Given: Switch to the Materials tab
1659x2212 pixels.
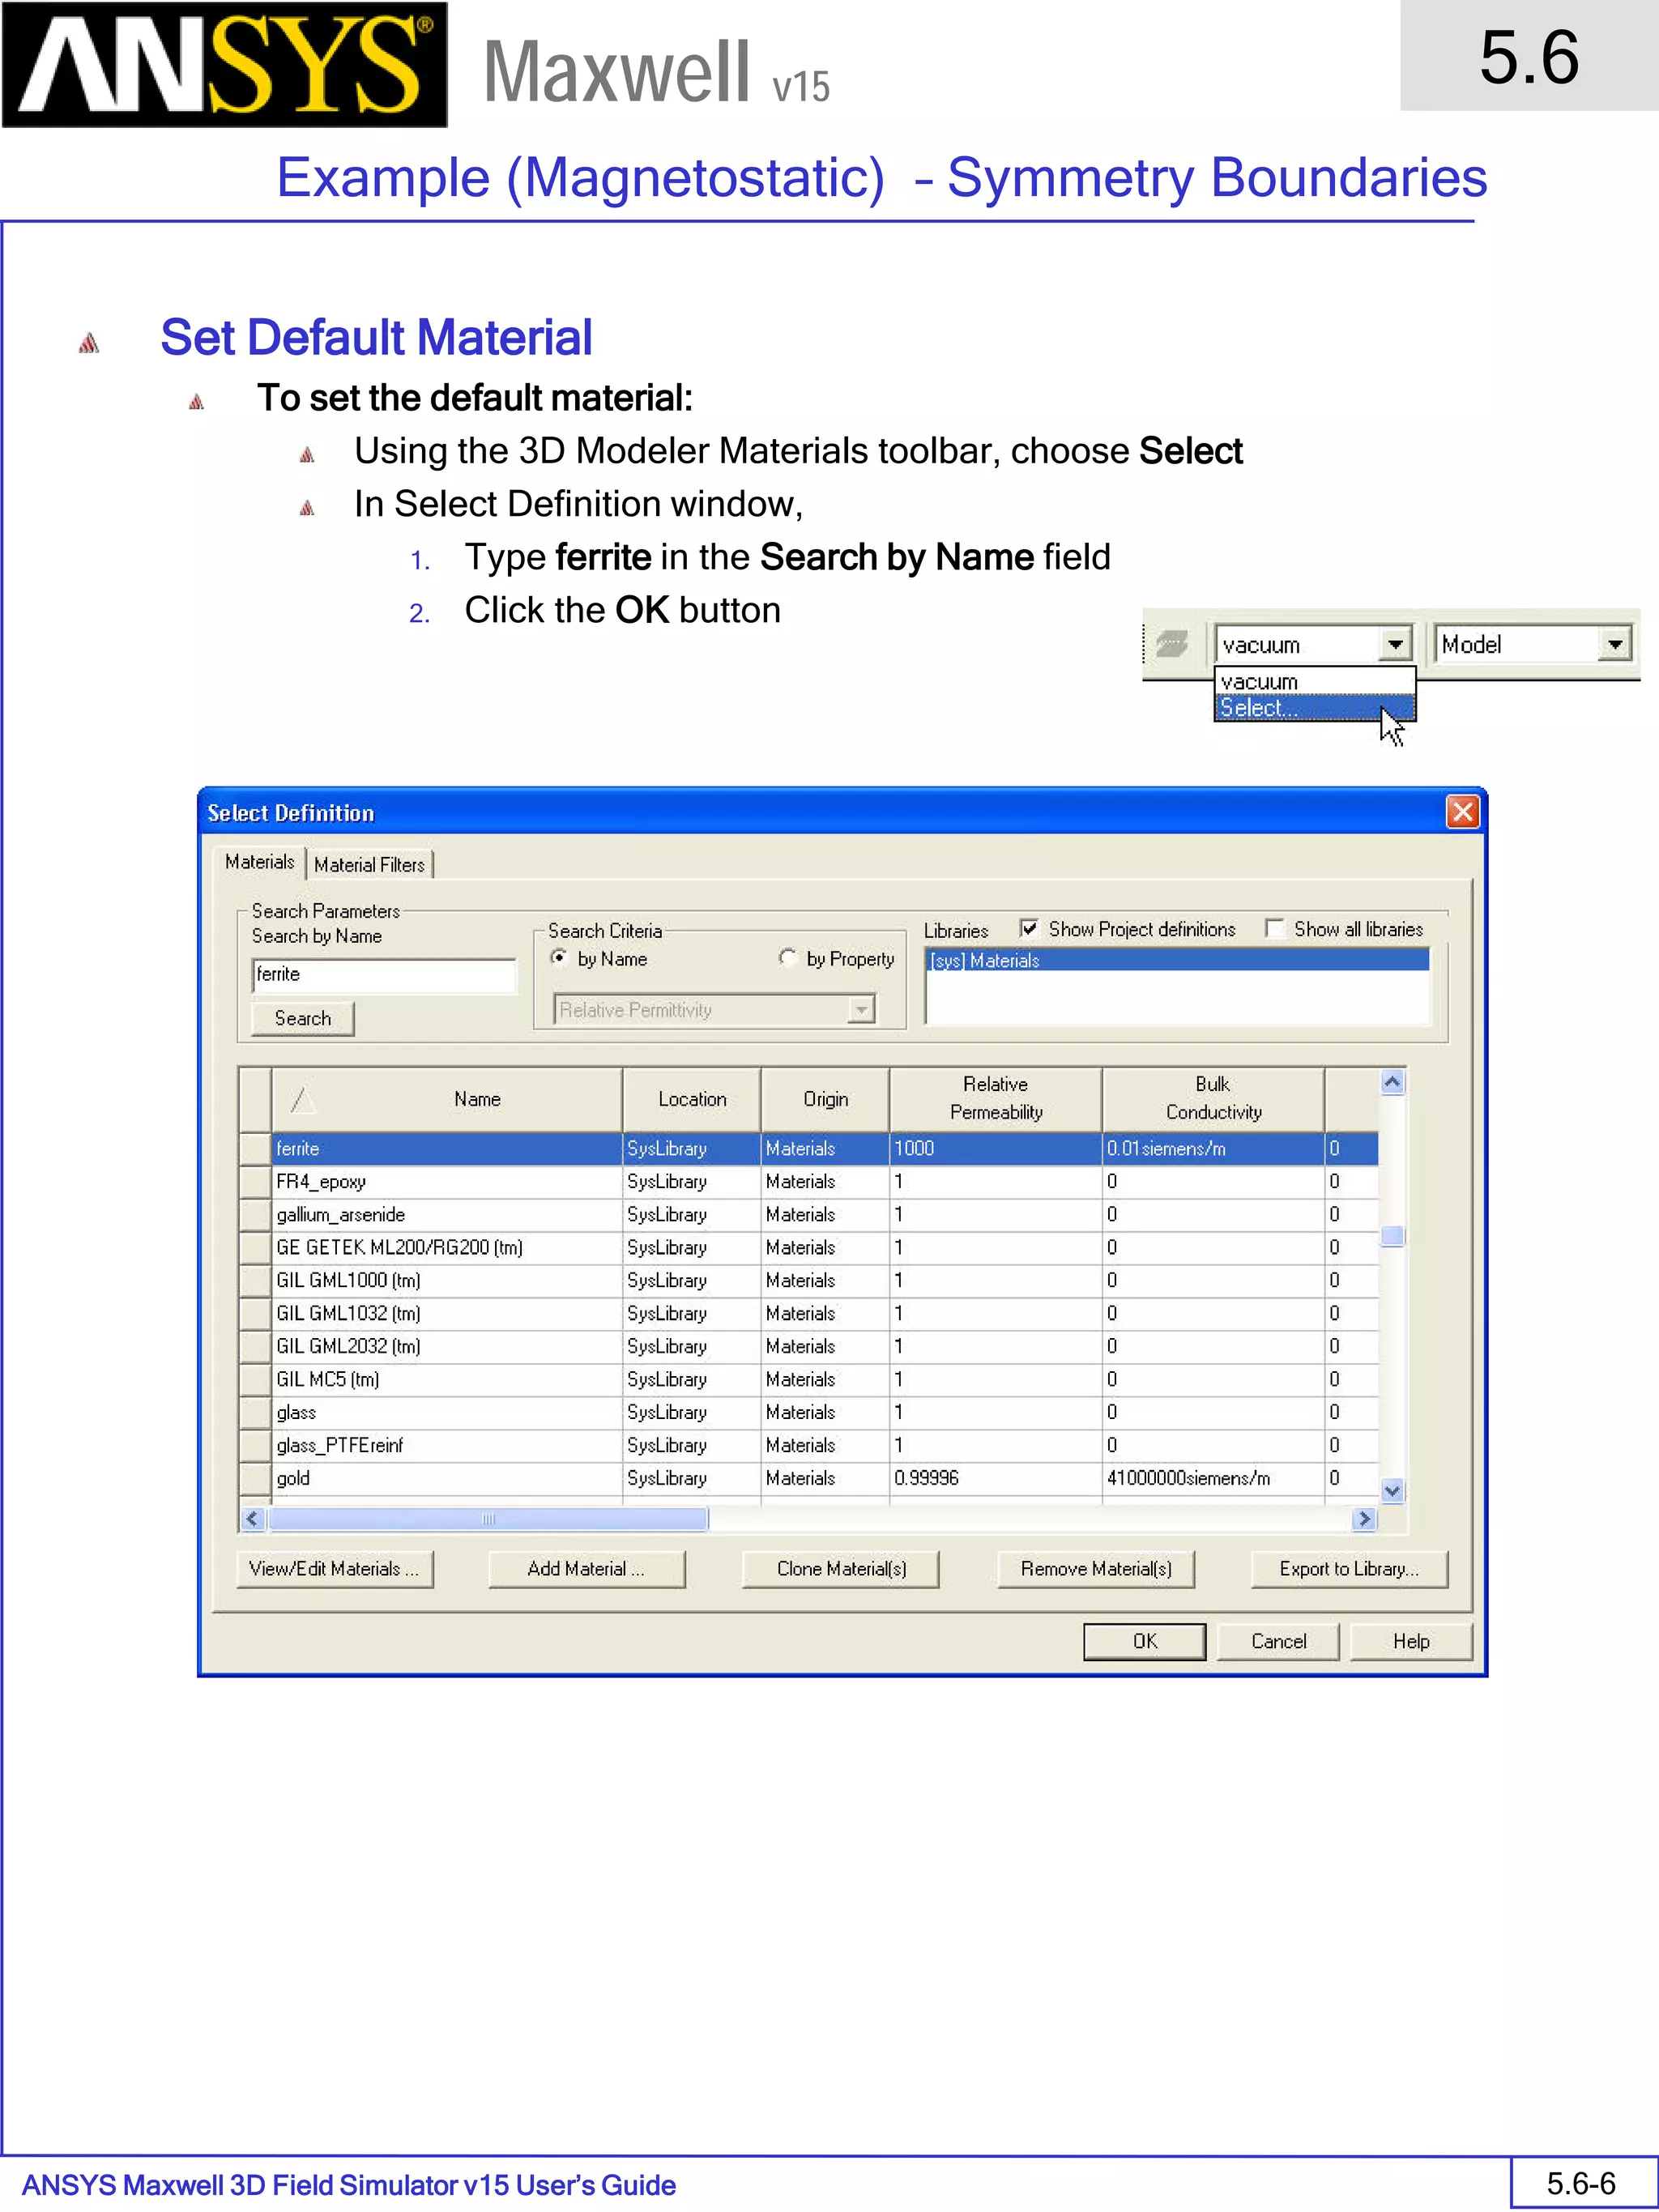Looking at the screenshot, I should [x=260, y=862].
